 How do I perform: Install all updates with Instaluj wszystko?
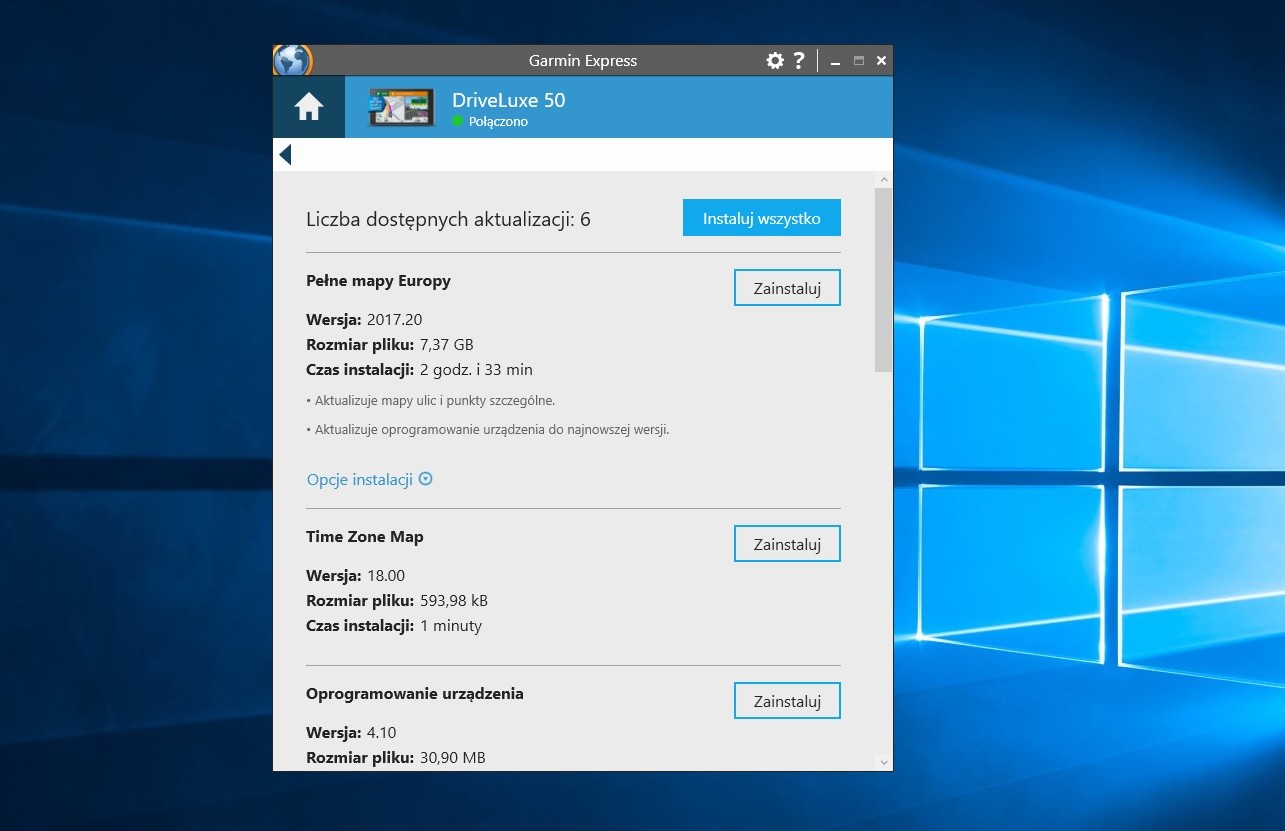762,218
